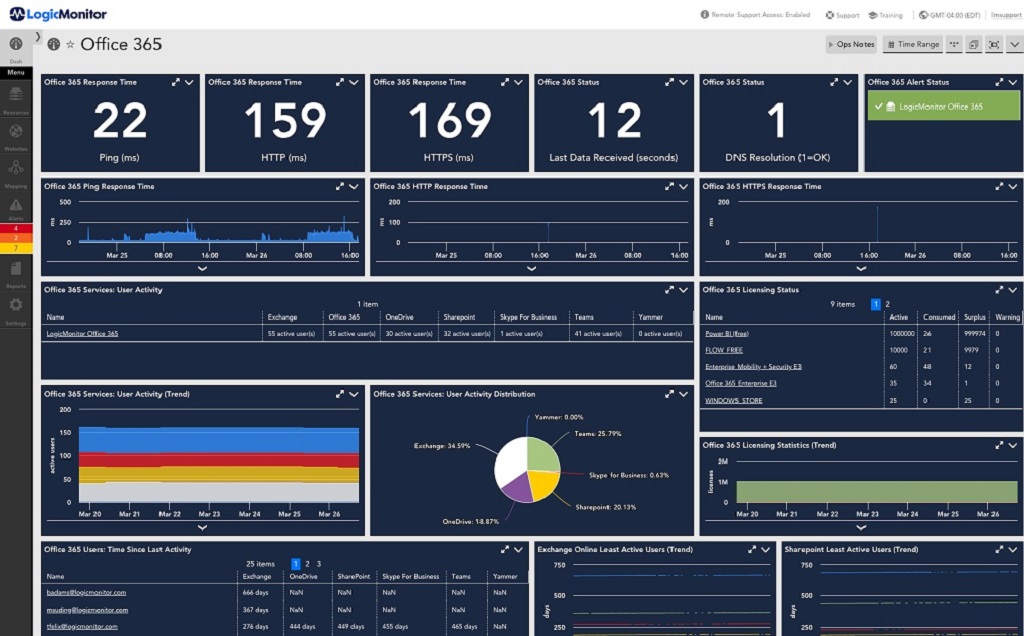Image resolution: width=1024 pixels, height=636 pixels.
Task: Click the fullscreen icon in toolbar
Action: click(x=994, y=44)
